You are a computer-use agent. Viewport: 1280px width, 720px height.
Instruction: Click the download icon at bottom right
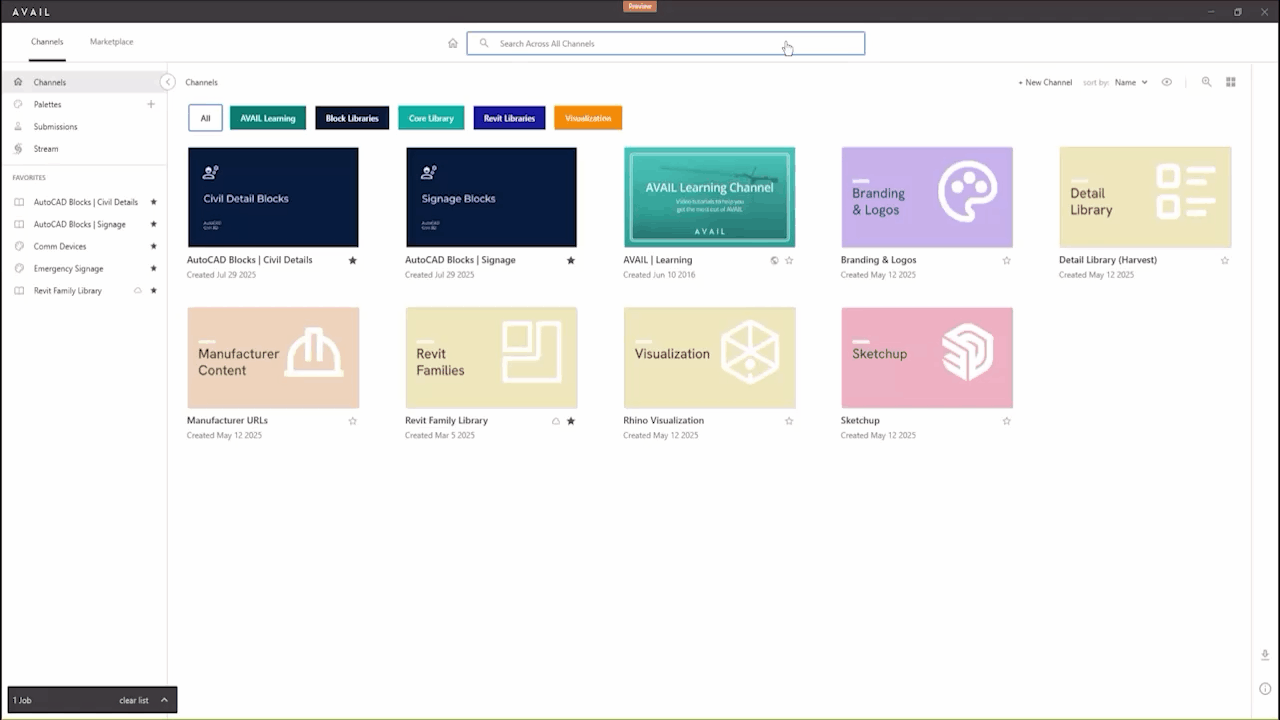[1265, 655]
